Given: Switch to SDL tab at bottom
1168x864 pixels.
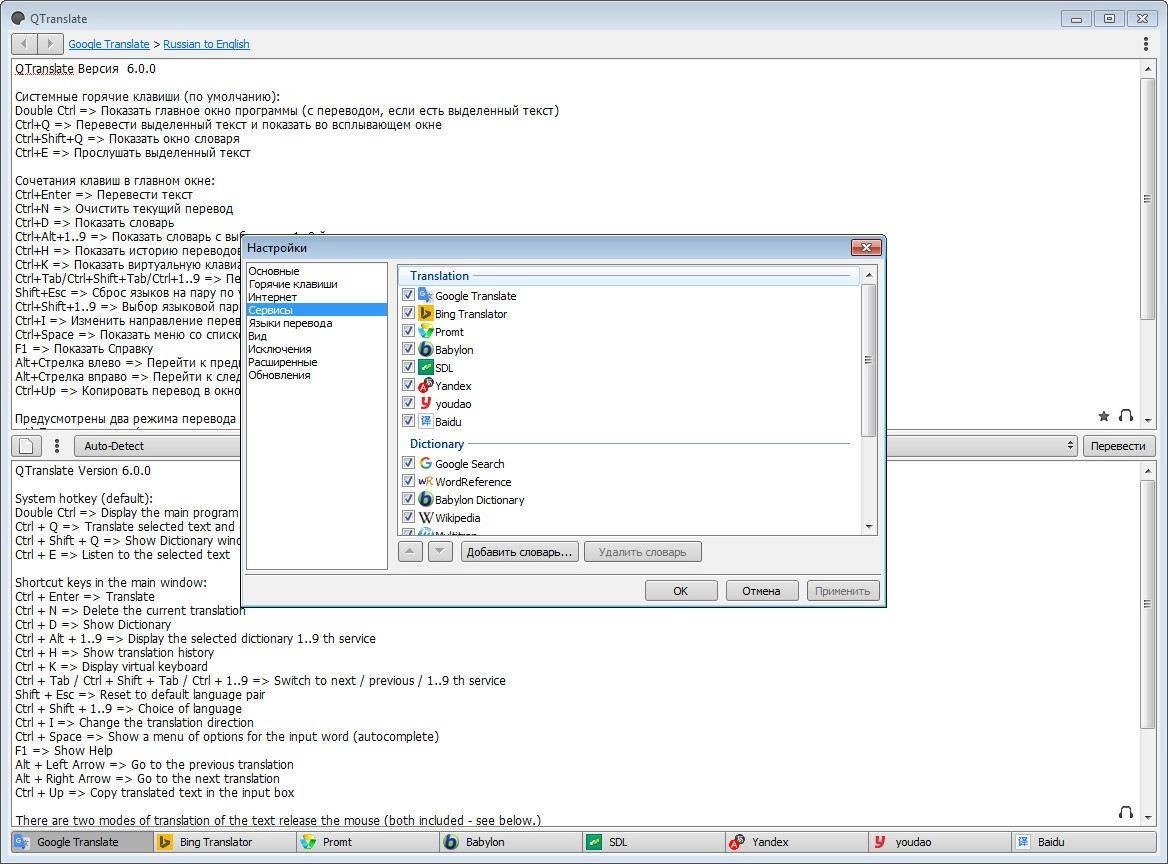Looking at the screenshot, I should (655, 842).
